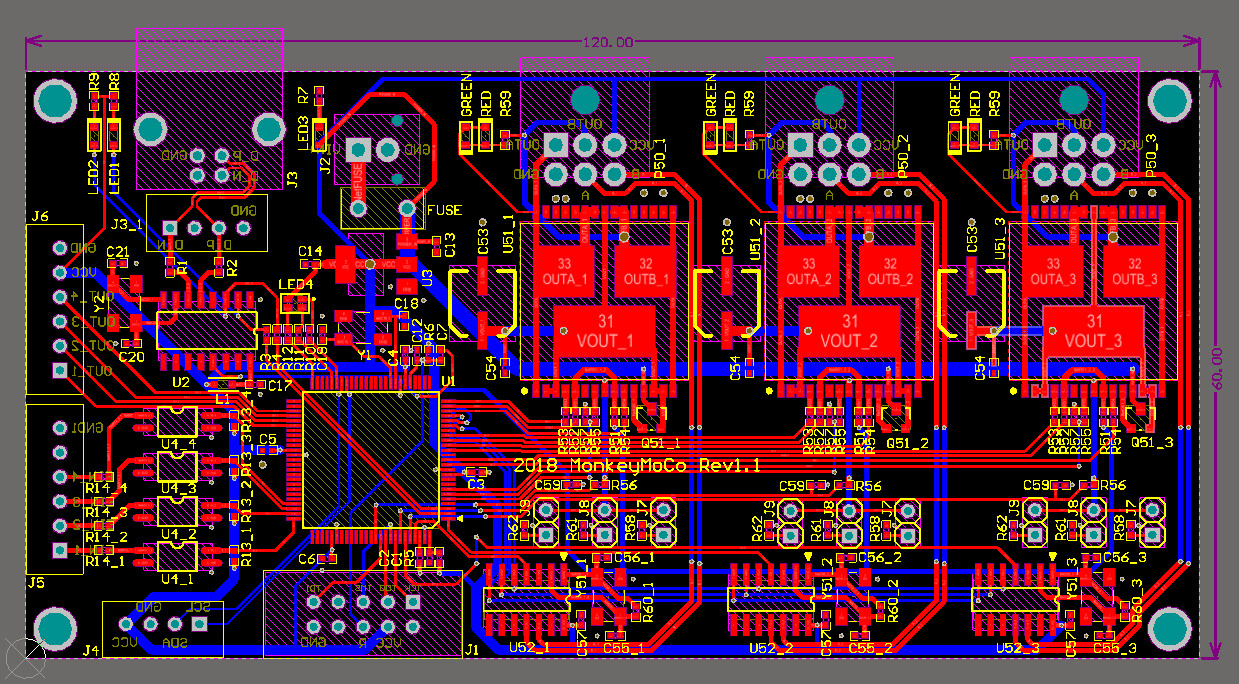Click the J4 connector SDA pad
This screenshot has height=684, width=1239.
tap(174, 624)
